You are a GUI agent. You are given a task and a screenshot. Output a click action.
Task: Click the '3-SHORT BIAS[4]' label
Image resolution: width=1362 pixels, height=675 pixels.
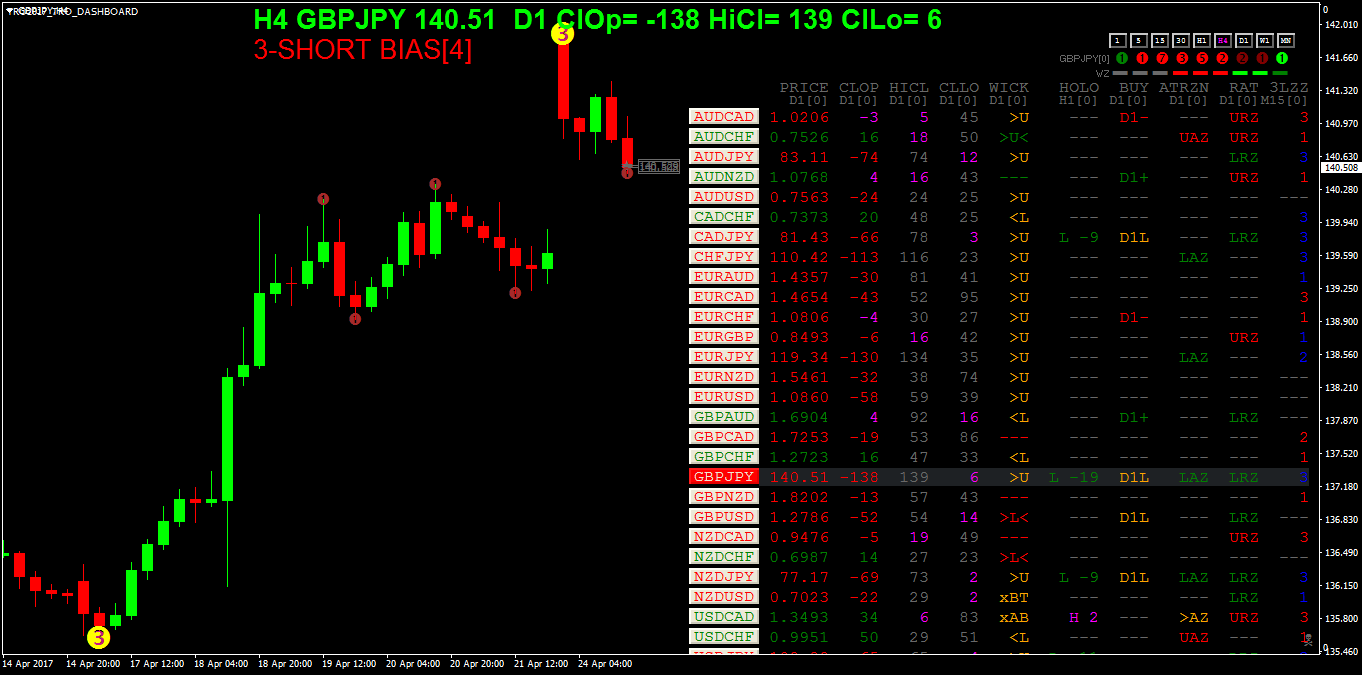coord(362,50)
